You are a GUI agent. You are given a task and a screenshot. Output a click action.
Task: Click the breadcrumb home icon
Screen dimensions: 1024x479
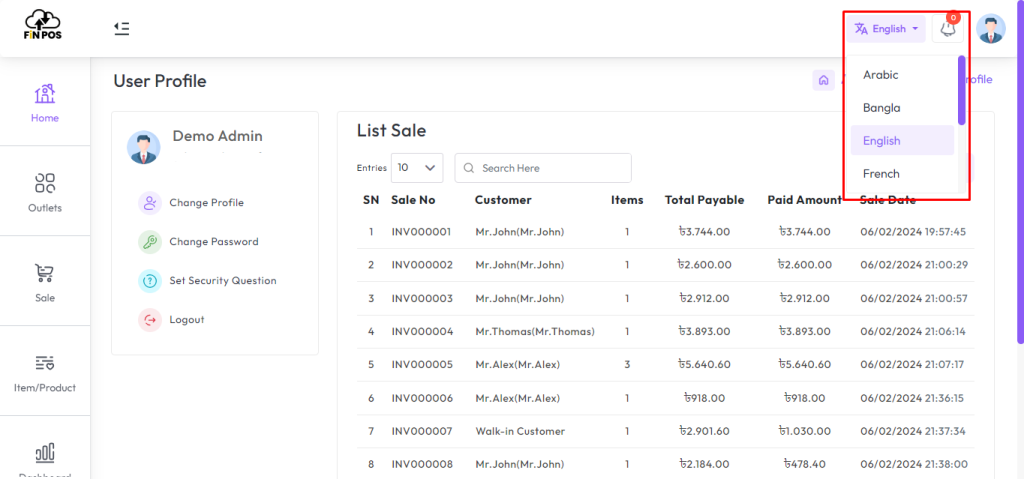[823, 80]
